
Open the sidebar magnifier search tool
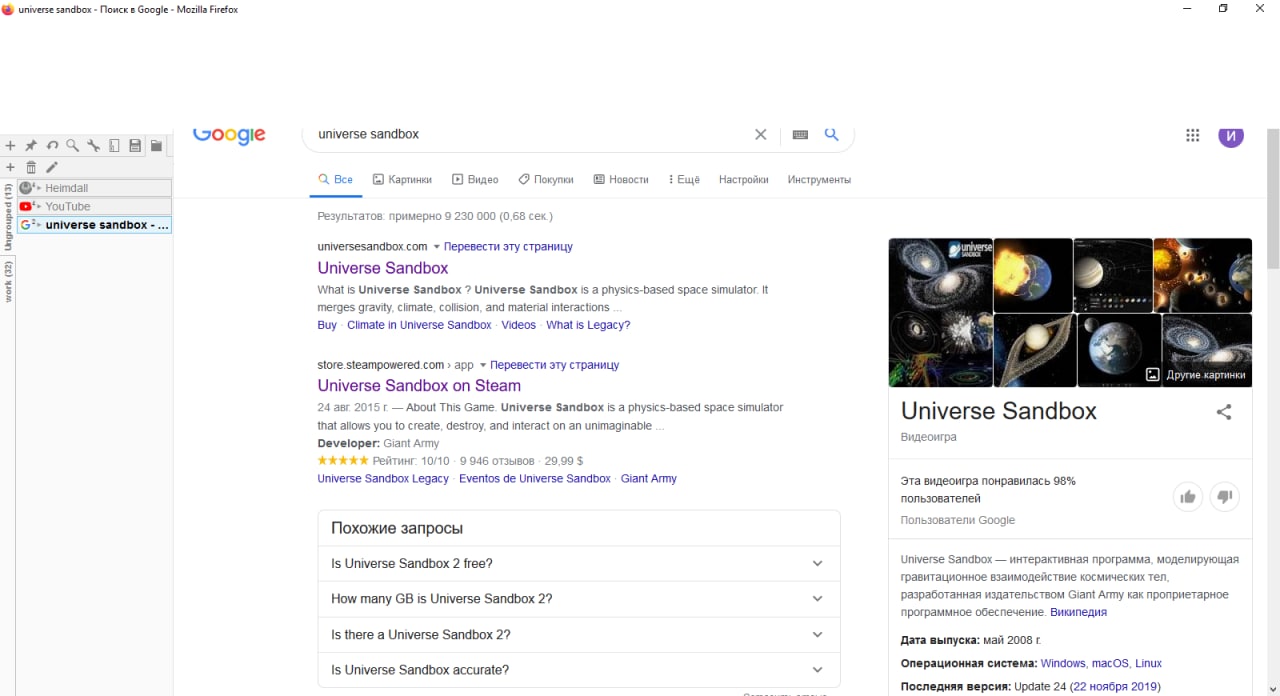72,146
